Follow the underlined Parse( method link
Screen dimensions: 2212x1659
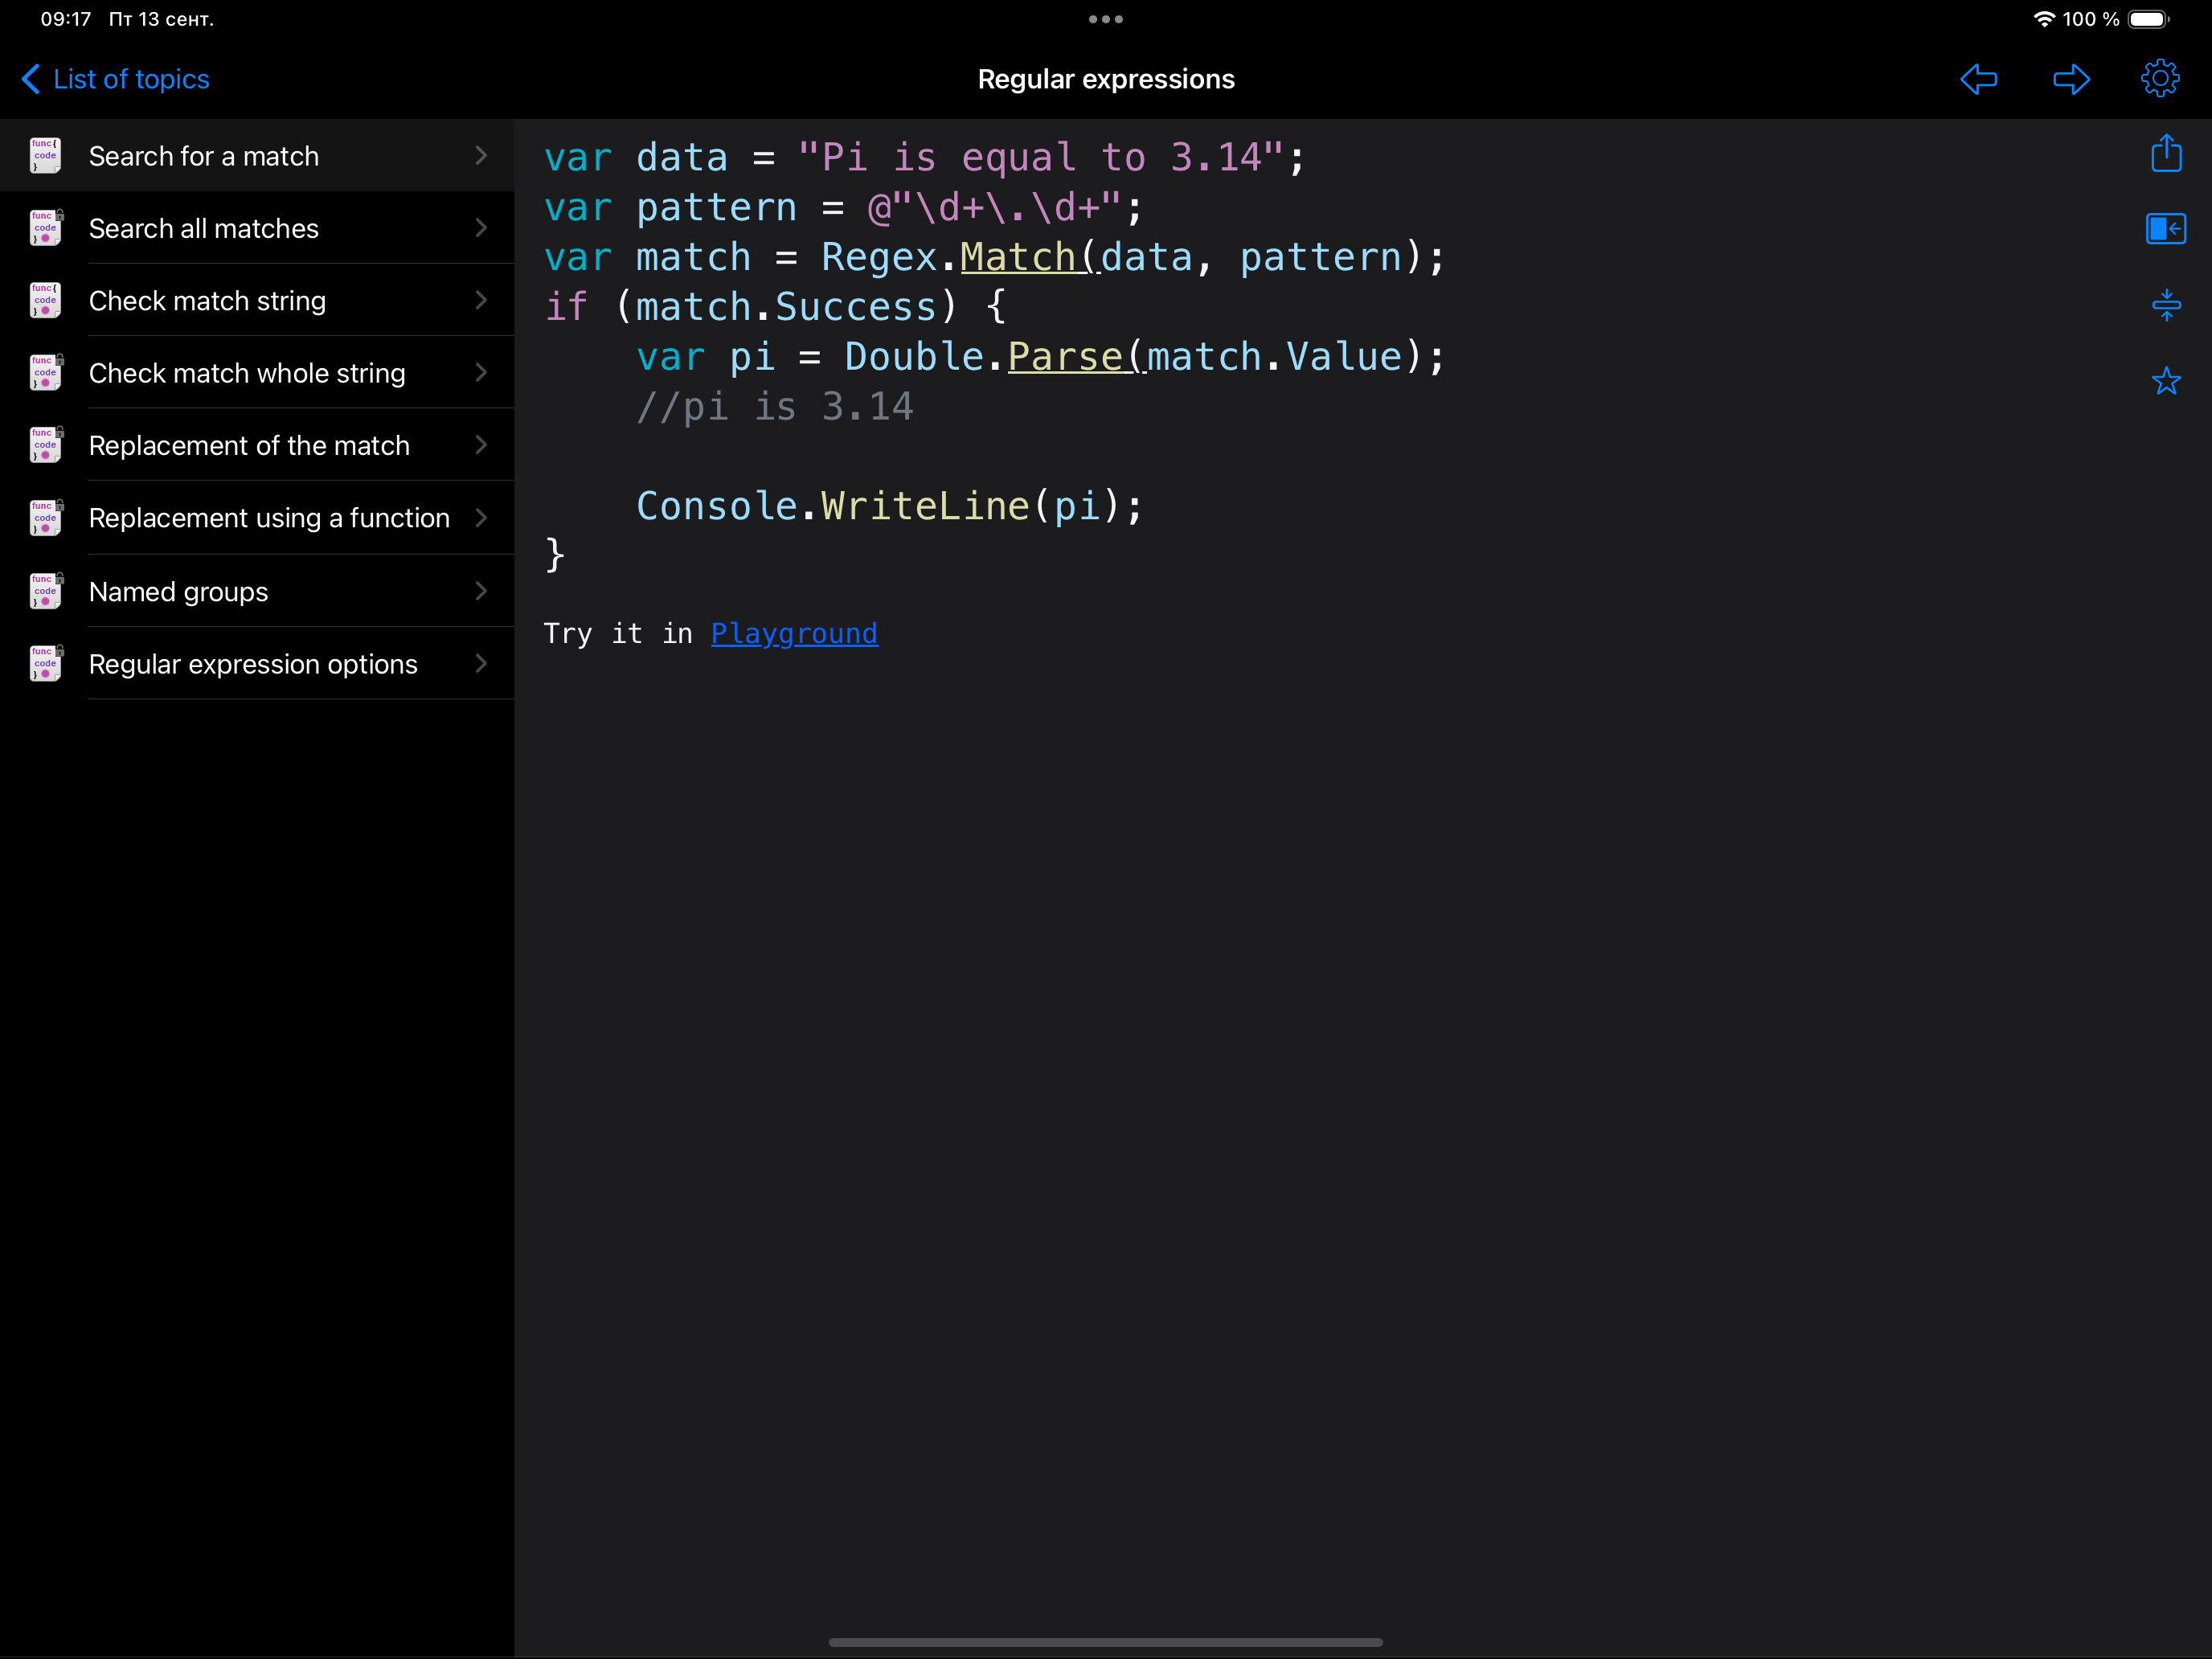(x=1076, y=357)
